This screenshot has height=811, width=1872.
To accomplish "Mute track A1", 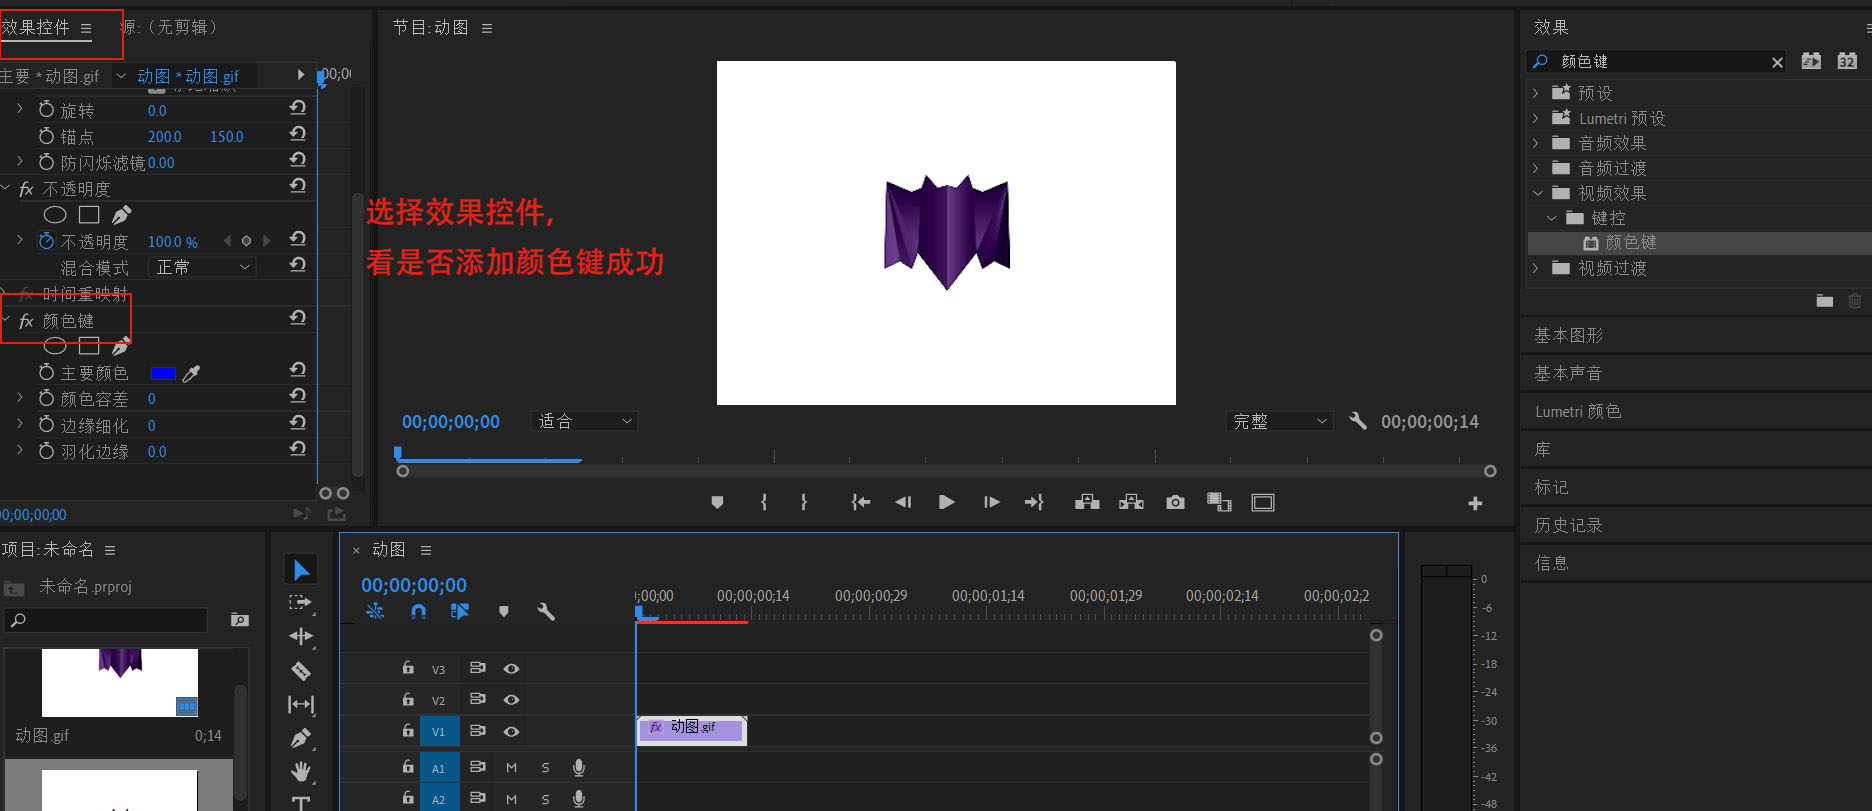I will click(x=511, y=768).
